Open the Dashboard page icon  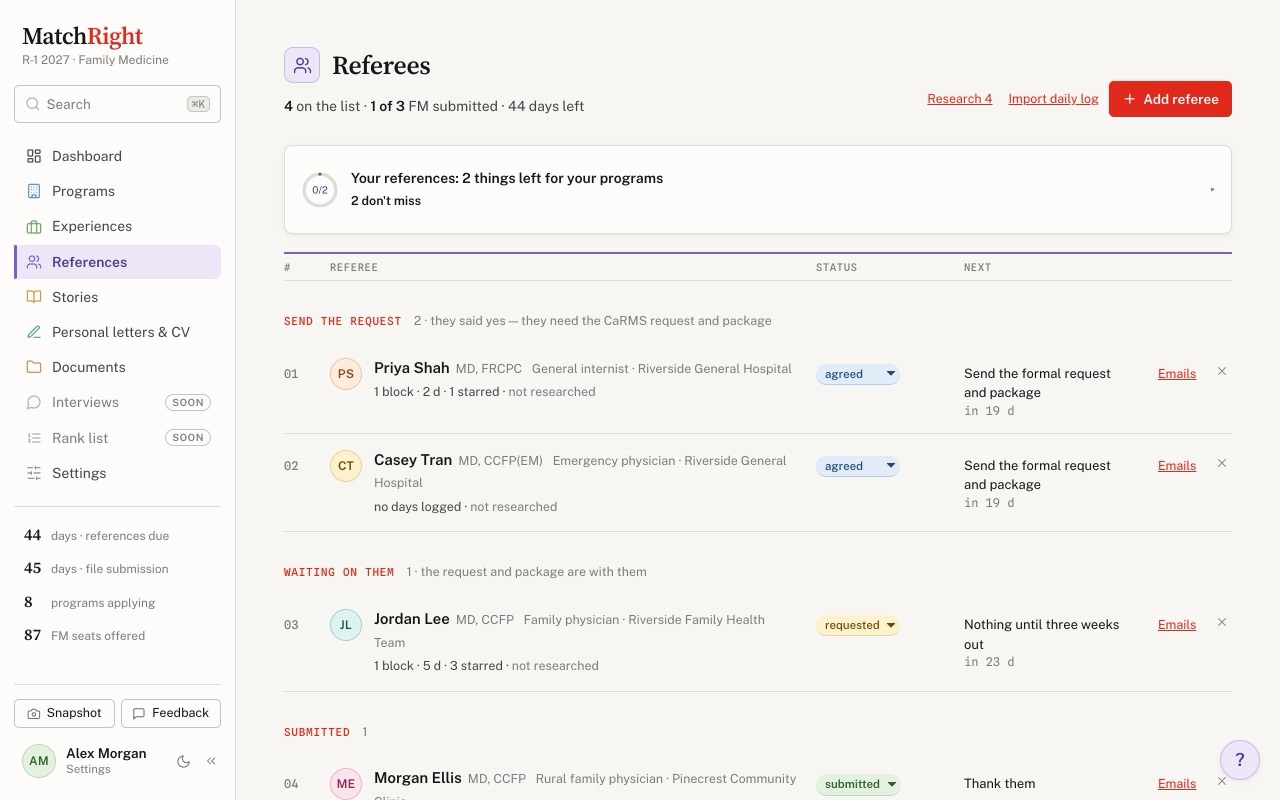pos(34,156)
